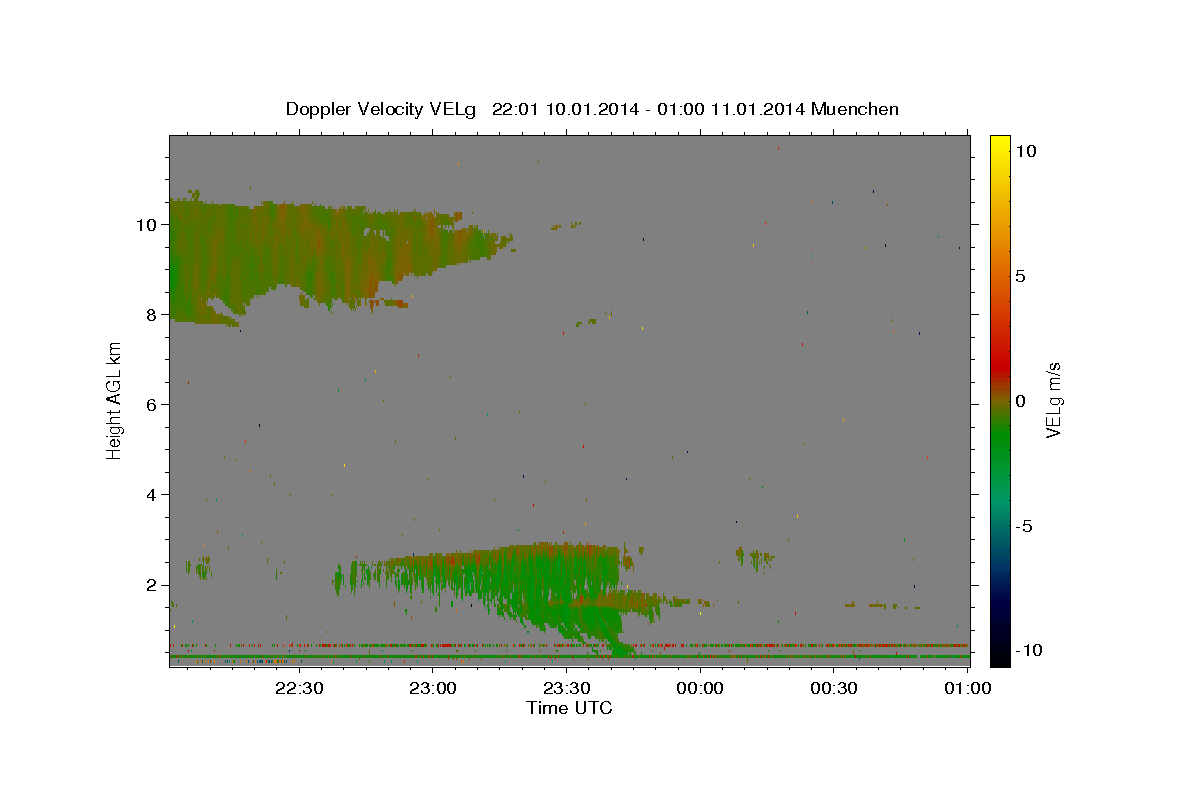Click the colorbar value -5 label

(x=1024, y=526)
